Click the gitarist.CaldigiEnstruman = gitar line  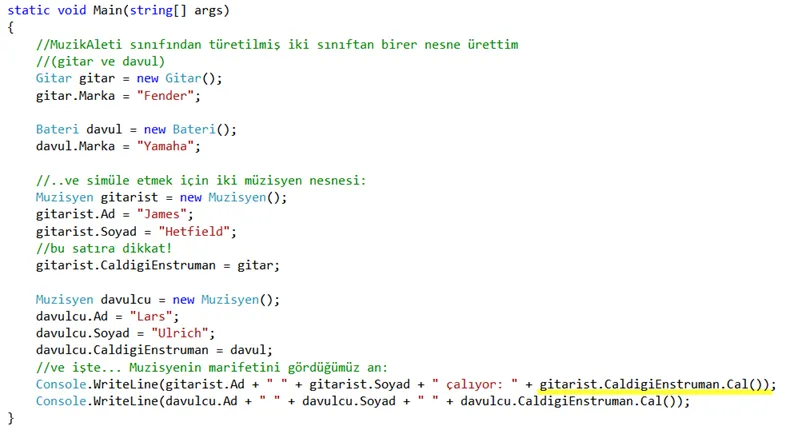(157, 266)
